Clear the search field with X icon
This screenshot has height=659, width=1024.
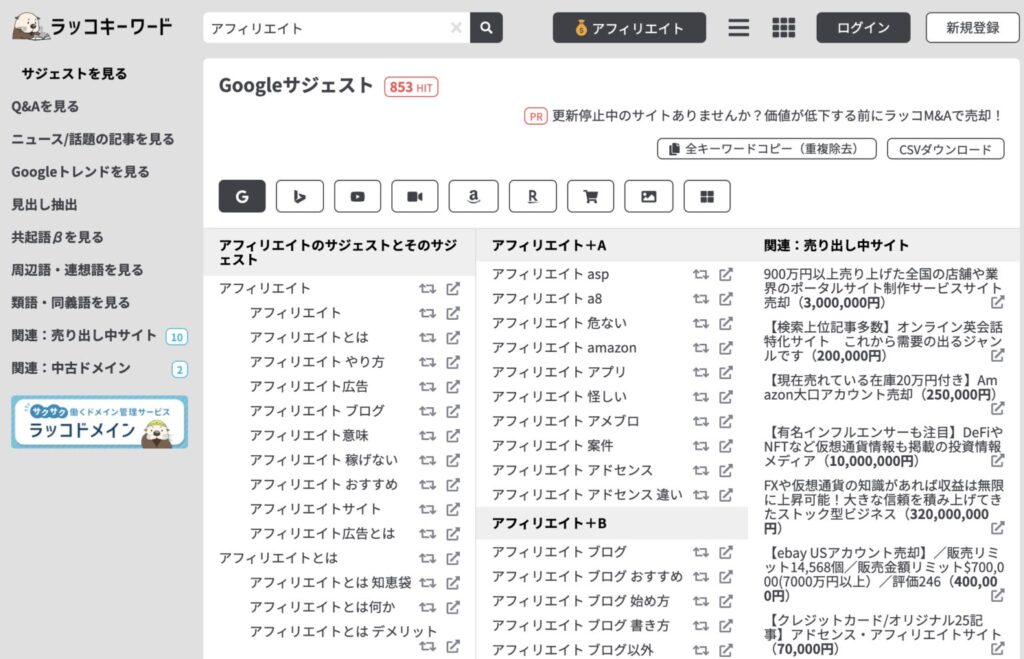point(456,27)
